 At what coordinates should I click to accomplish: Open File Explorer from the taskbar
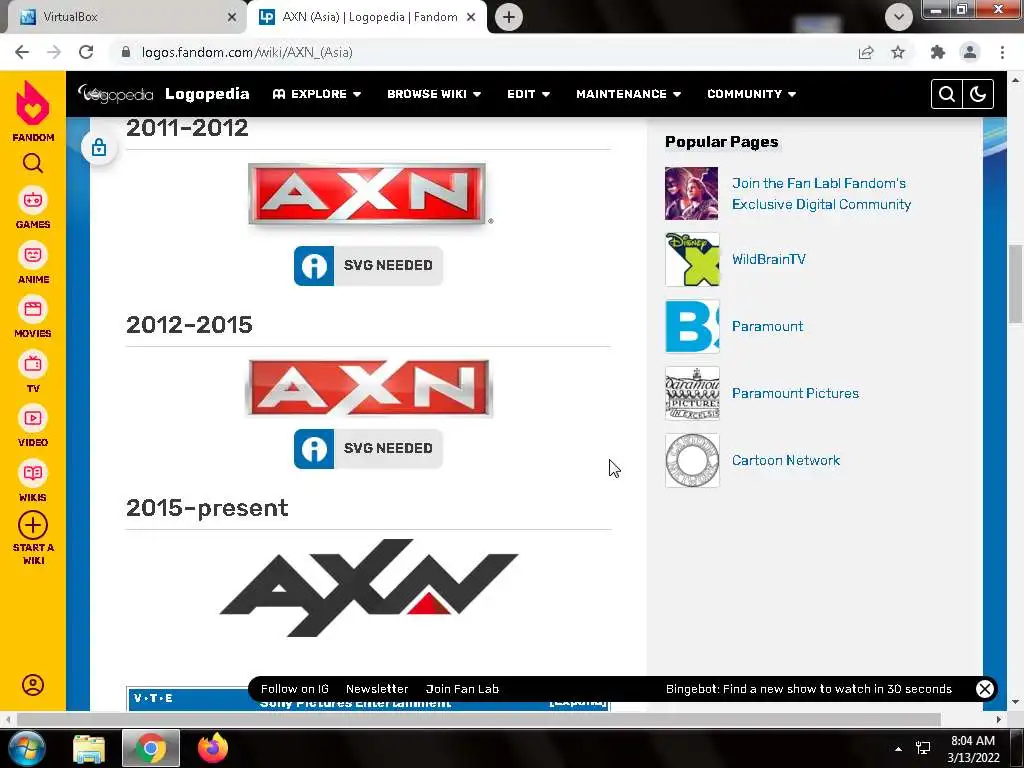click(x=89, y=748)
